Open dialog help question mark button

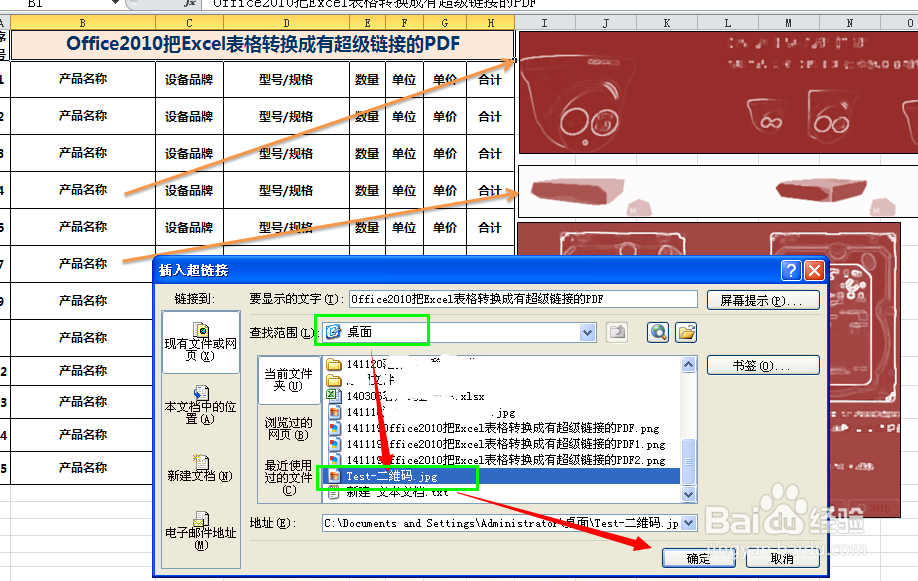[791, 270]
